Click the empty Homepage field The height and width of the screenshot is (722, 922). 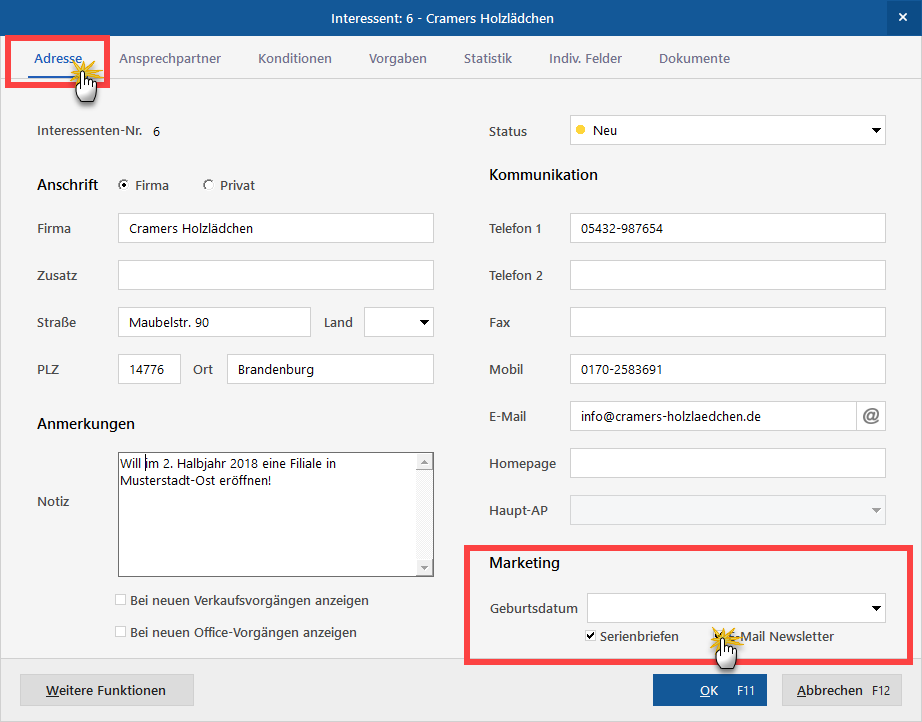(727, 463)
